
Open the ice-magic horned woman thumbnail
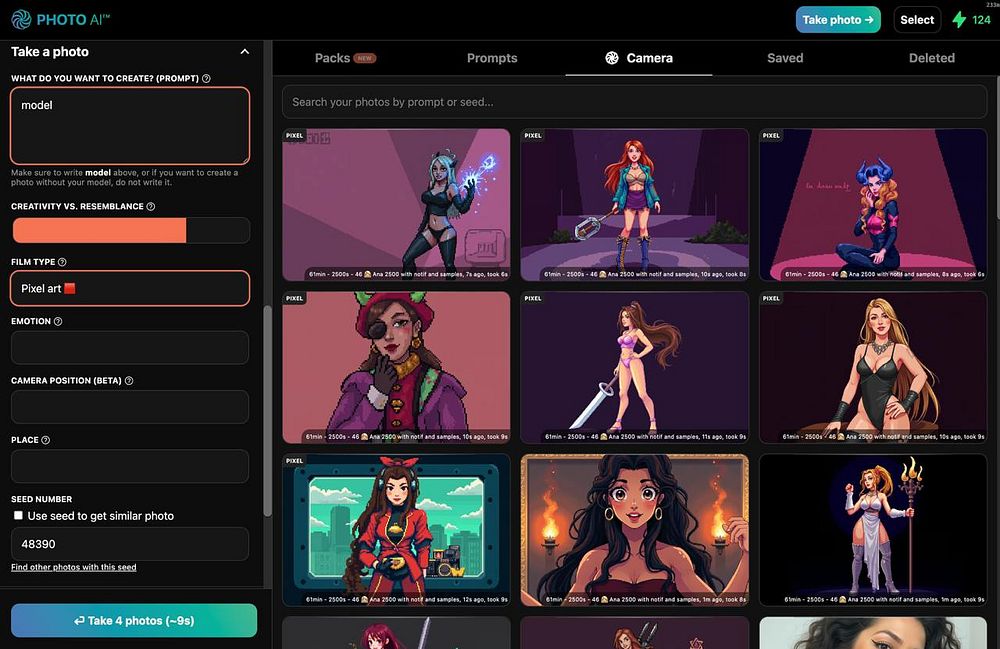[396, 205]
